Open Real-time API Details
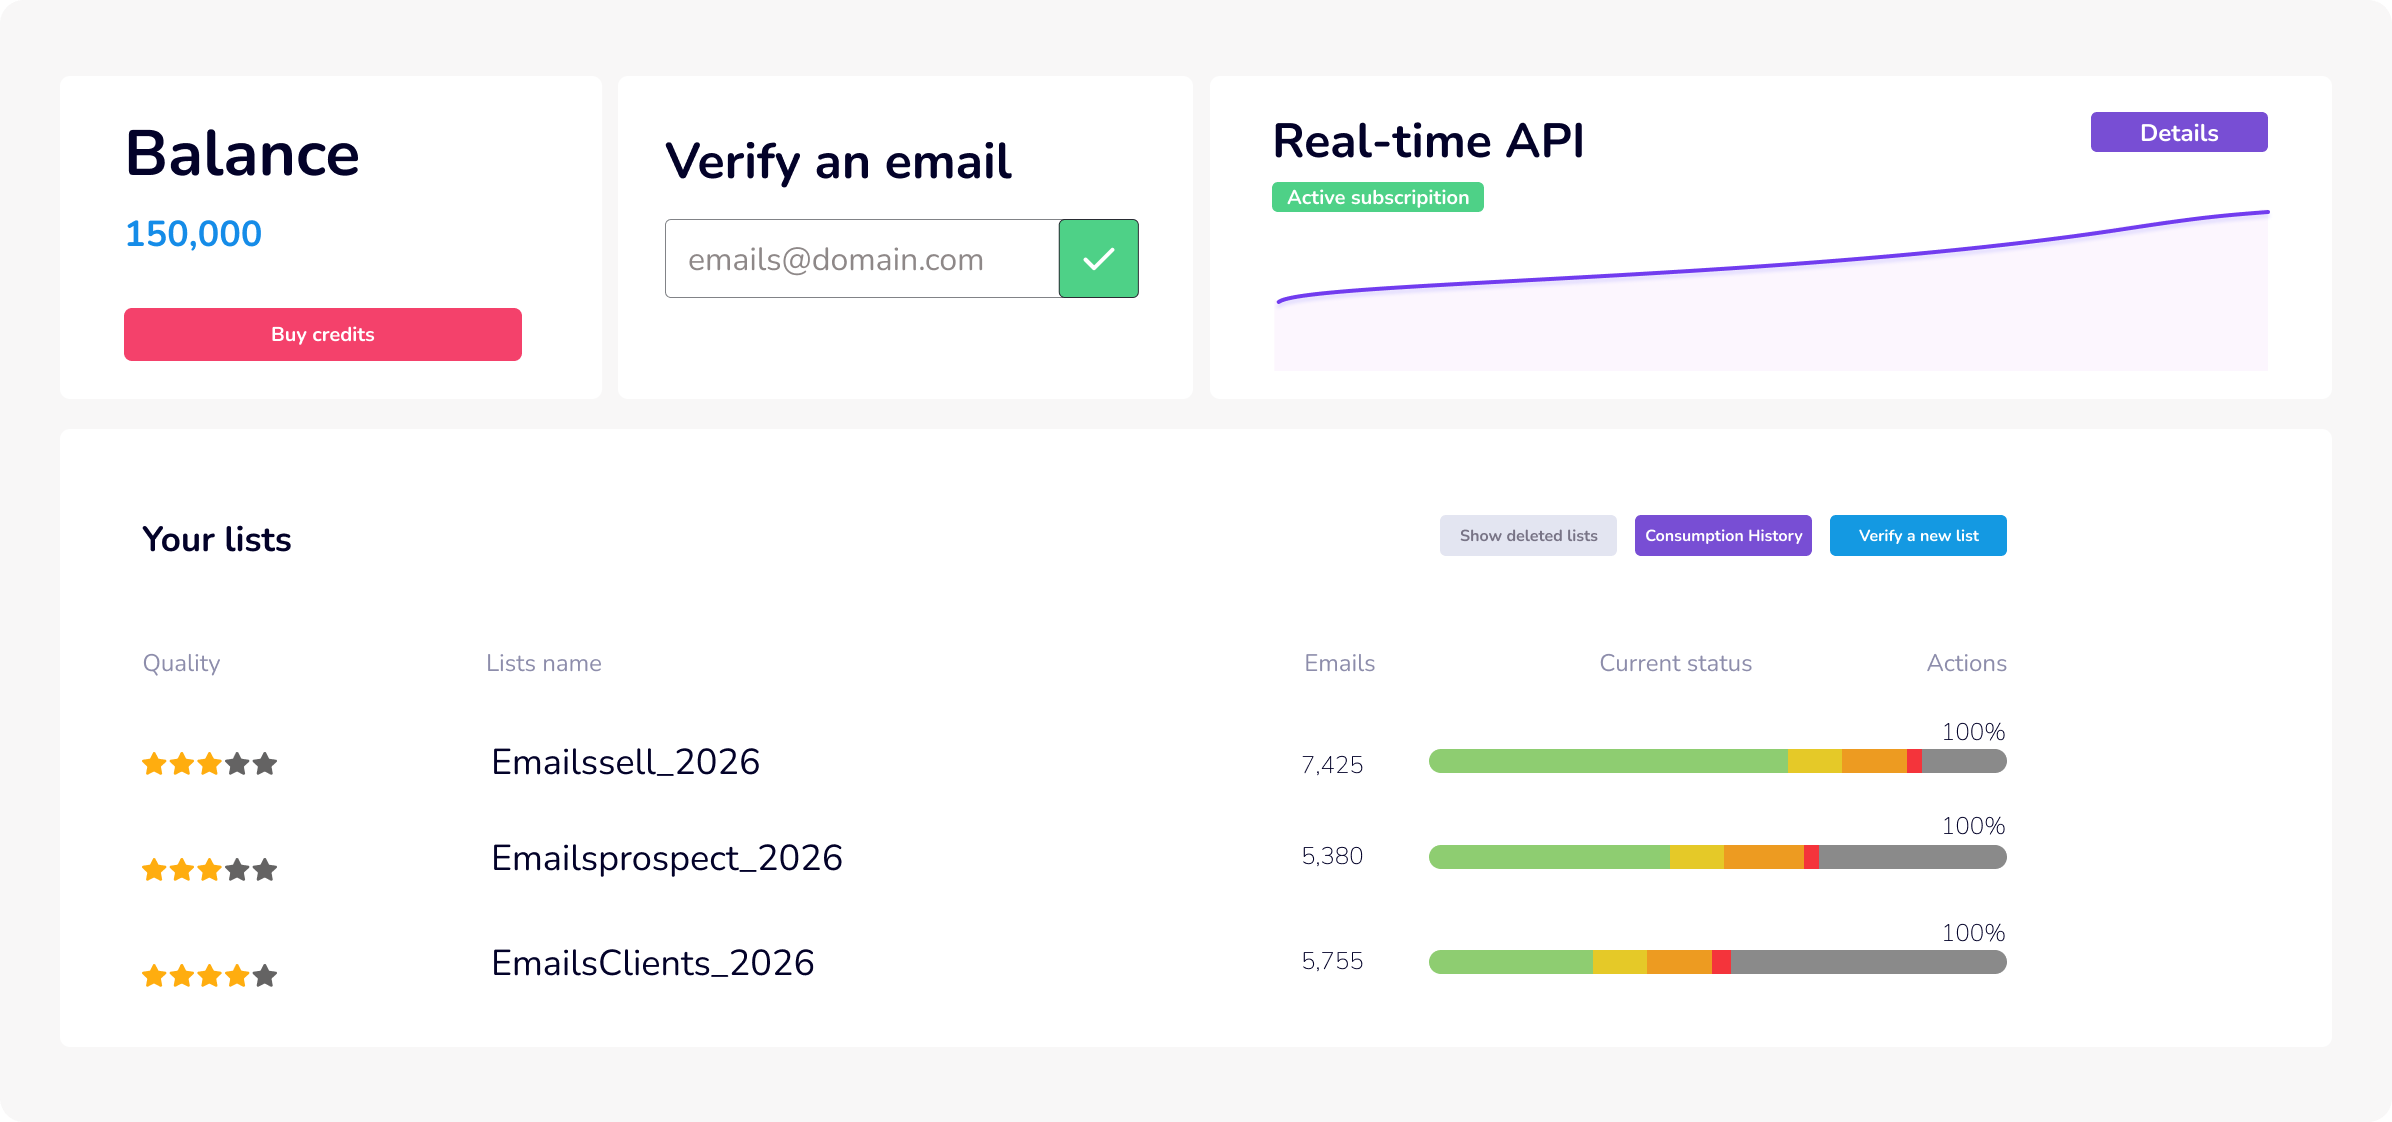Viewport: 2392px width, 1122px height. tap(2178, 133)
